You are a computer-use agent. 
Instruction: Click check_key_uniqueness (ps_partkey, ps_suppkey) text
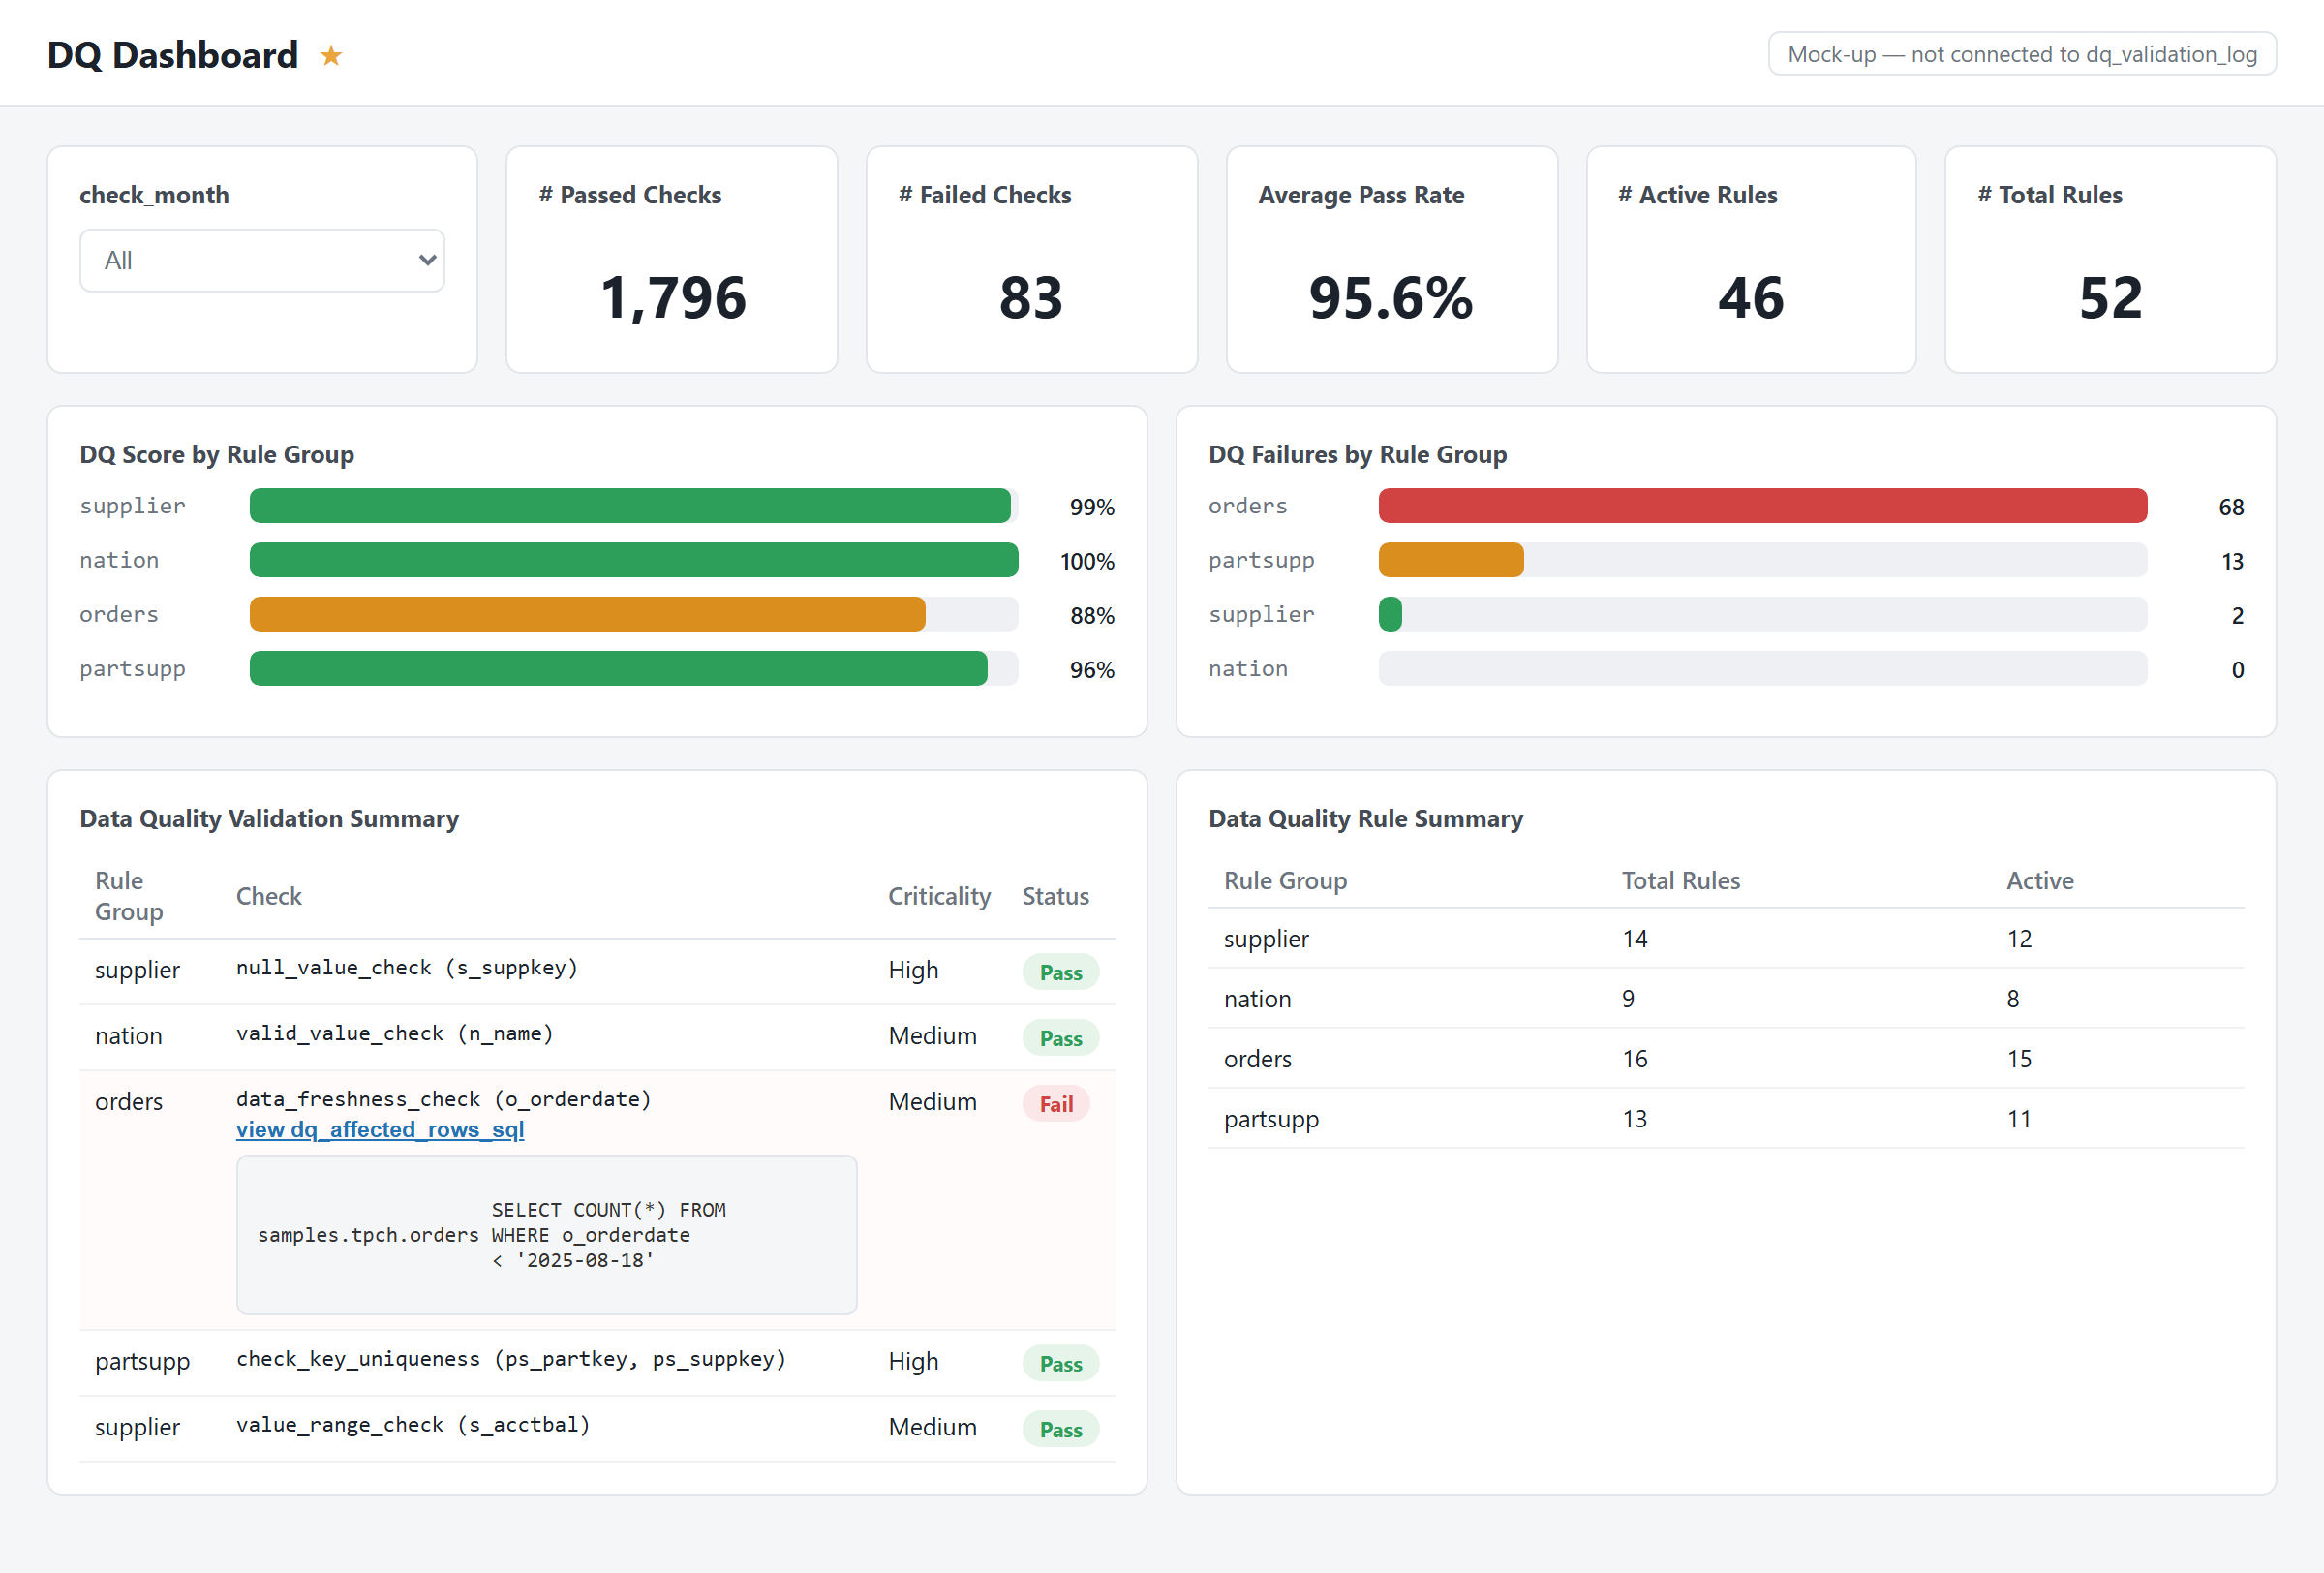(x=511, y=1359)
